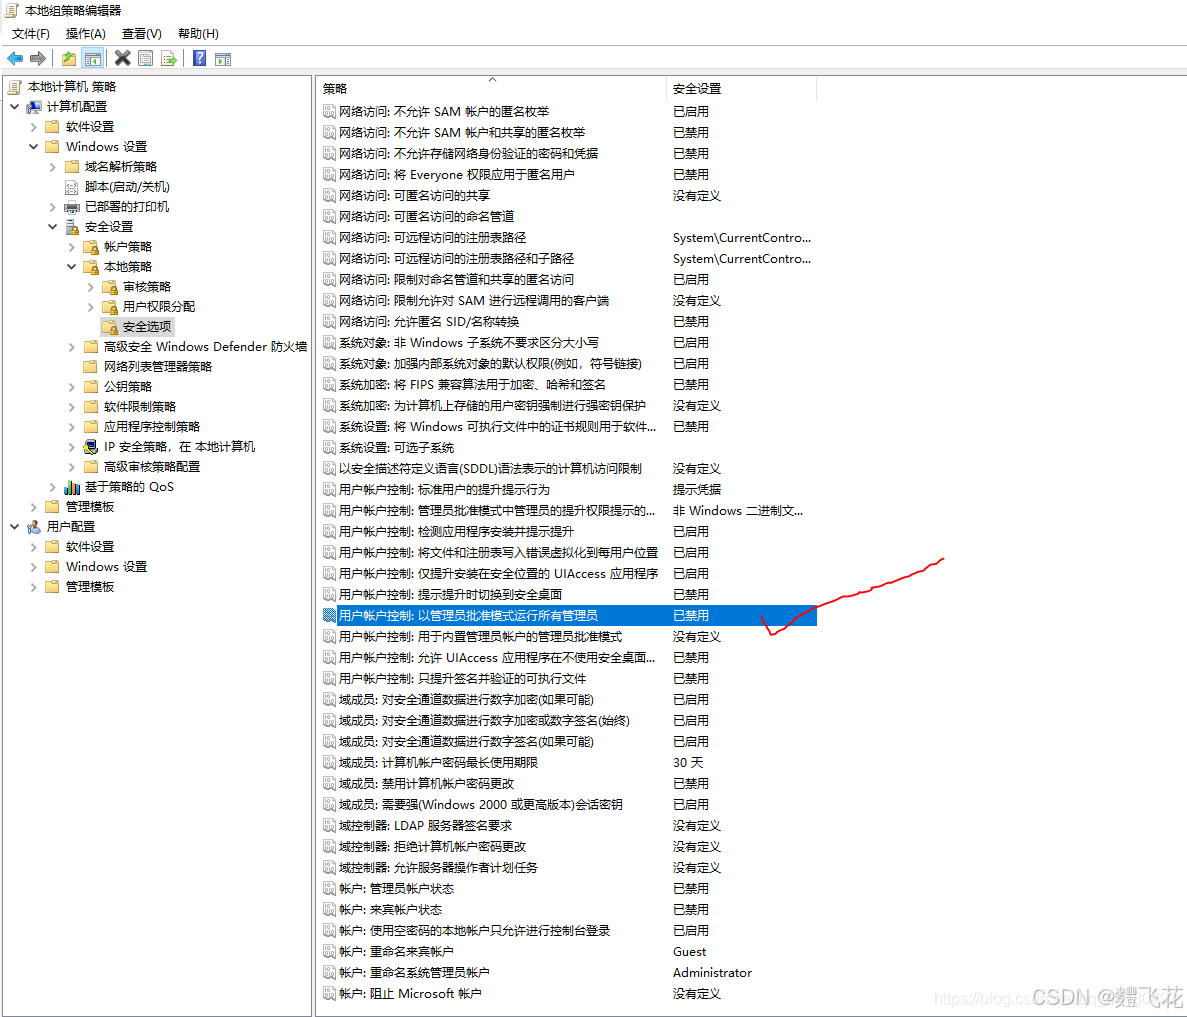Expand the 帐户策略 node

pyautogui.click(x=71, y=247)
